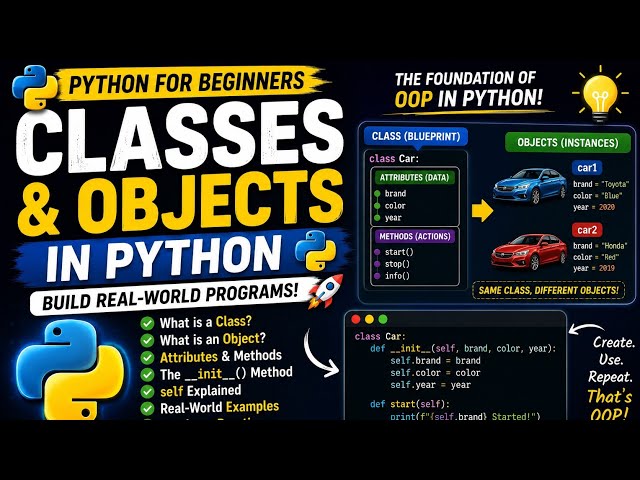
Task: Click the 'CLASS (BLUEPRINT)' blue label
Action: (416, 136)
